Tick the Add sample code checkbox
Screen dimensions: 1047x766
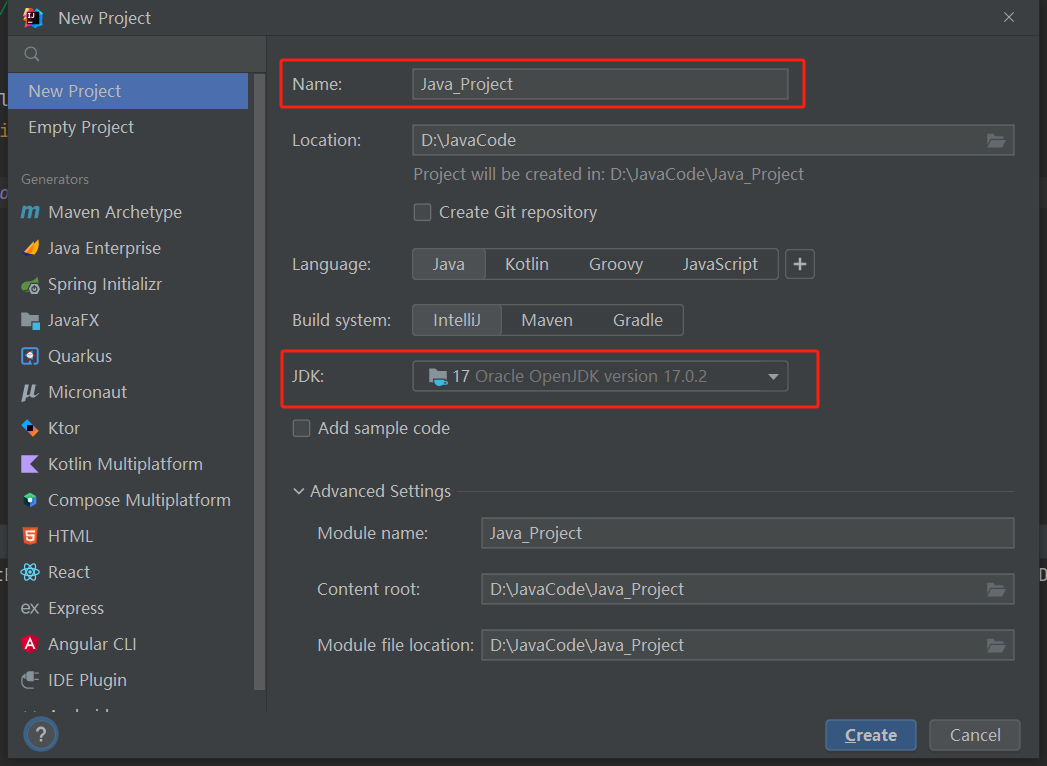click(x=302, y=429)
